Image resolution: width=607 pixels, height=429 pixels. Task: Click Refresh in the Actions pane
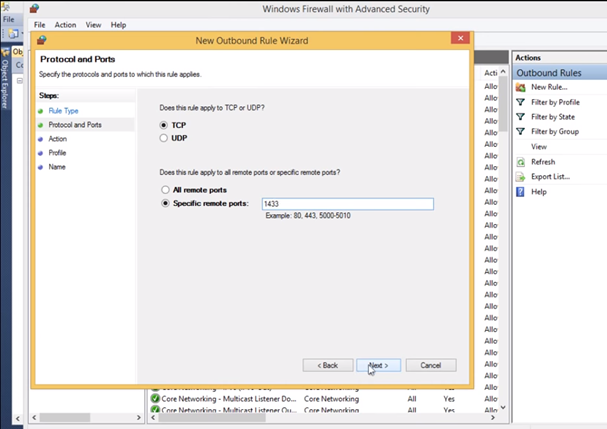tap(543, 162)
